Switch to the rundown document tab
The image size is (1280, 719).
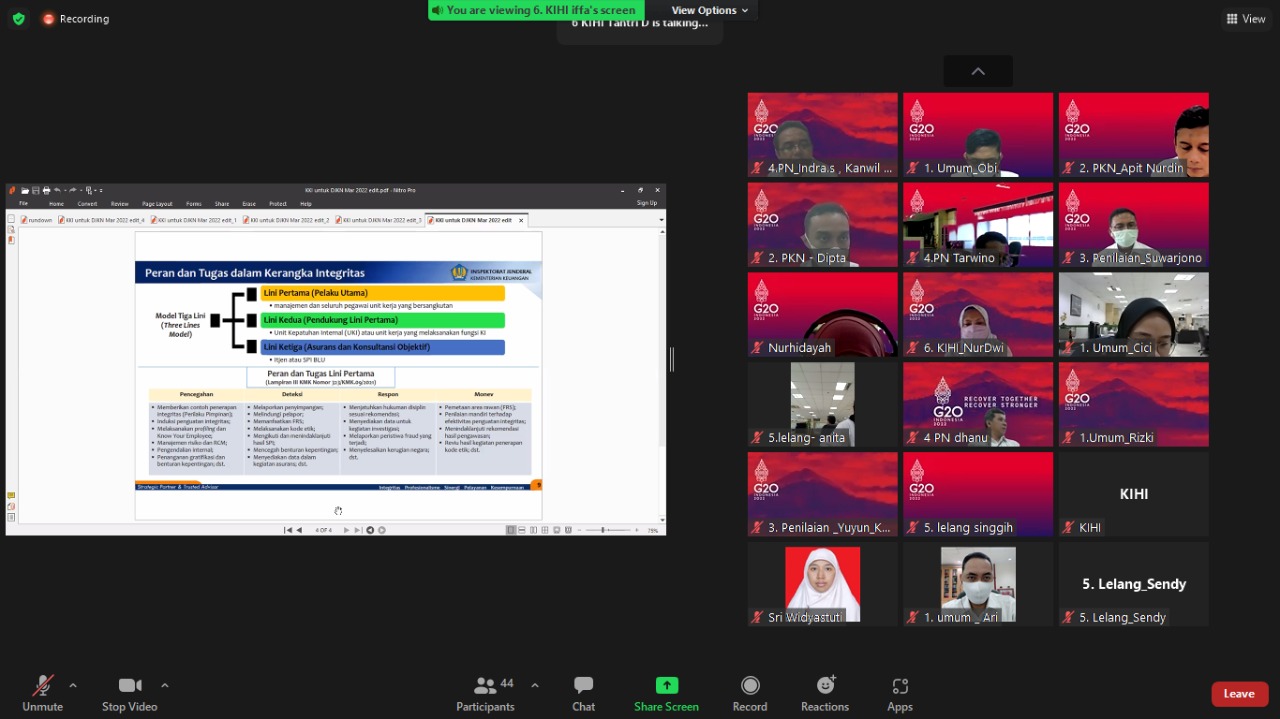(x=37, y=220)
